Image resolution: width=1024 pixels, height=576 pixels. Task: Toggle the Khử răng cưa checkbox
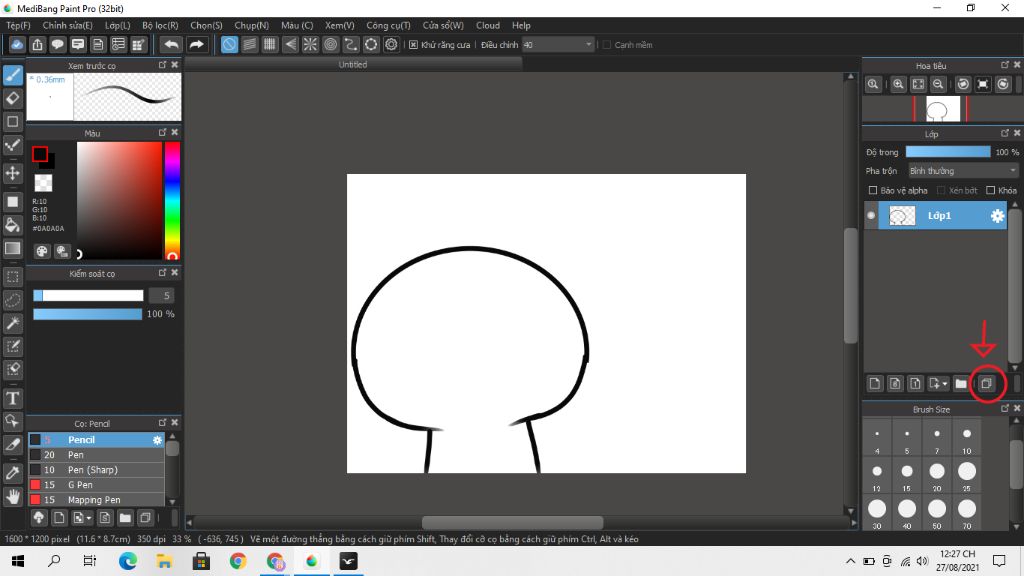point(413,45)
